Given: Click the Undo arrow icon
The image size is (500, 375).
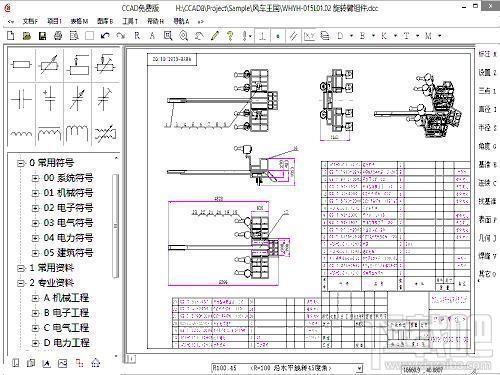Looking at the screenshot, I should tap(105, 35).
